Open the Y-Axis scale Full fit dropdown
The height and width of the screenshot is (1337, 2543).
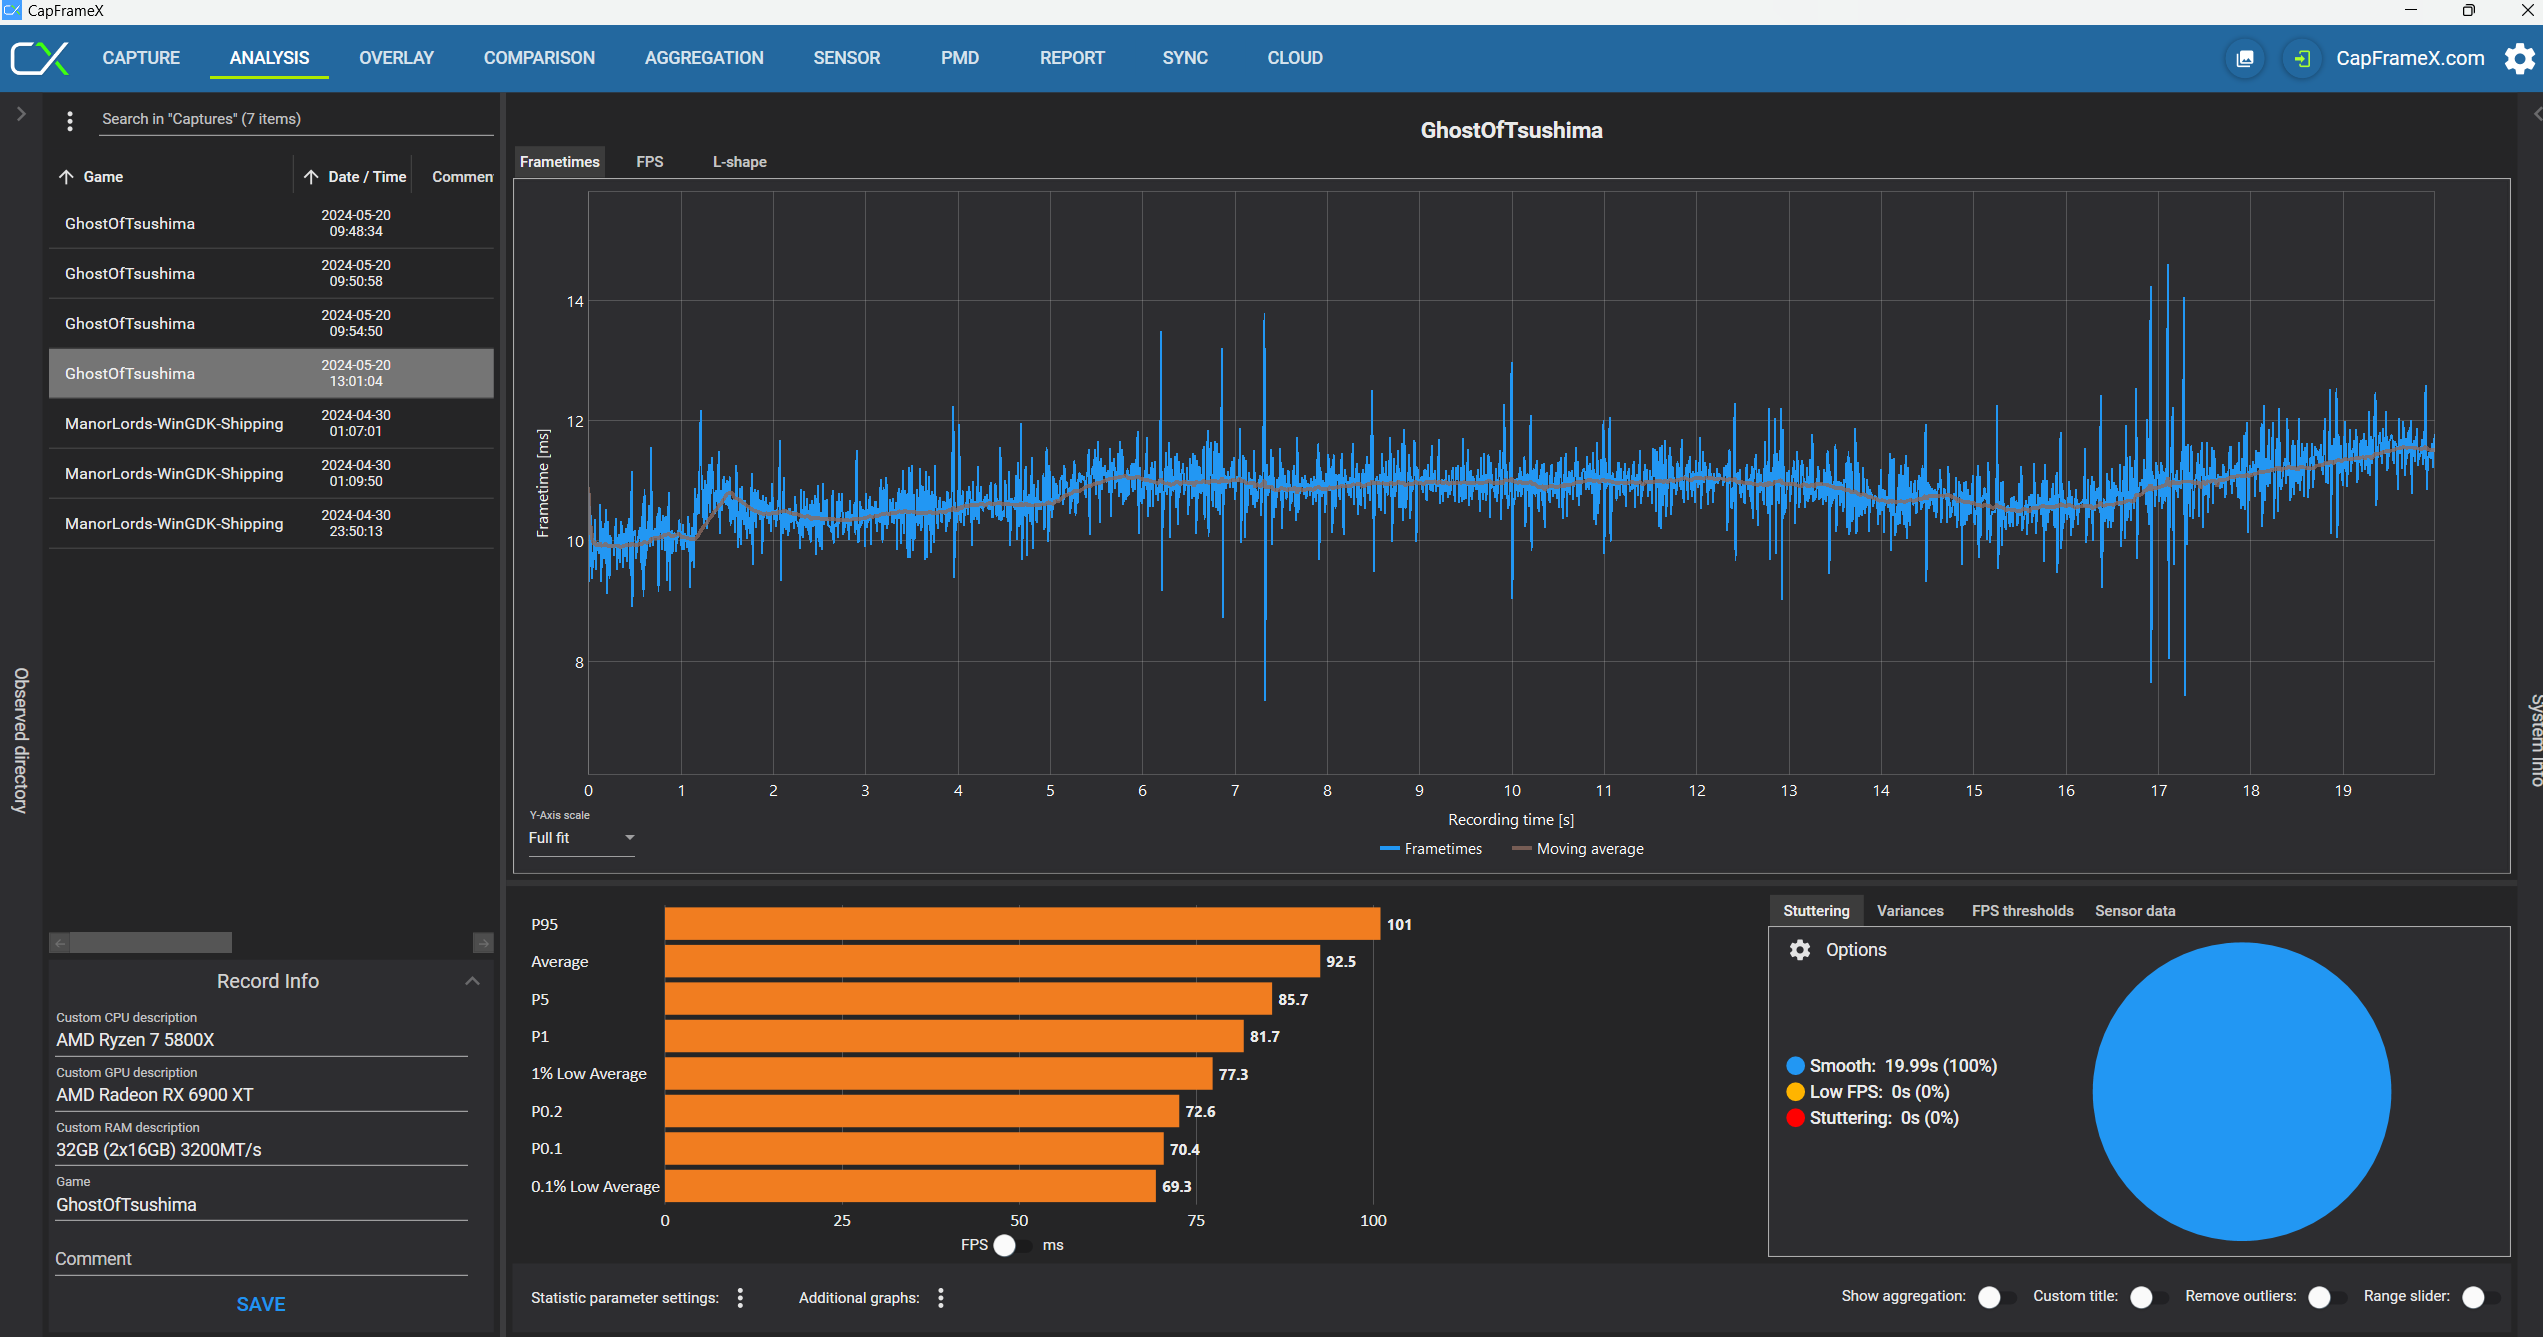581,838
